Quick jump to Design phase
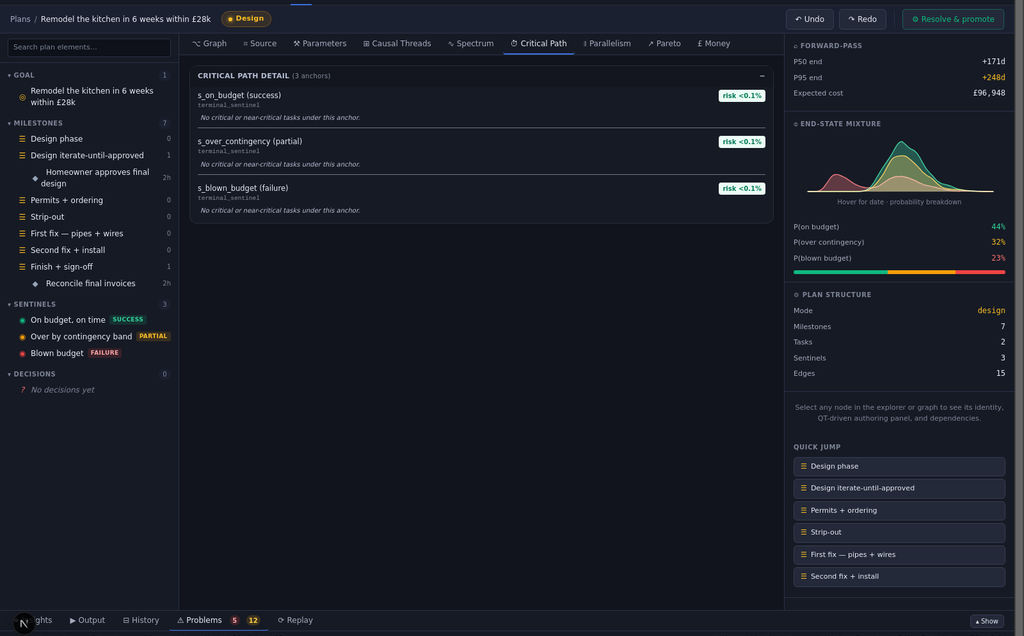Image resolution: width=1024 pixels, height=636 pixels. [x=899, y=466]
